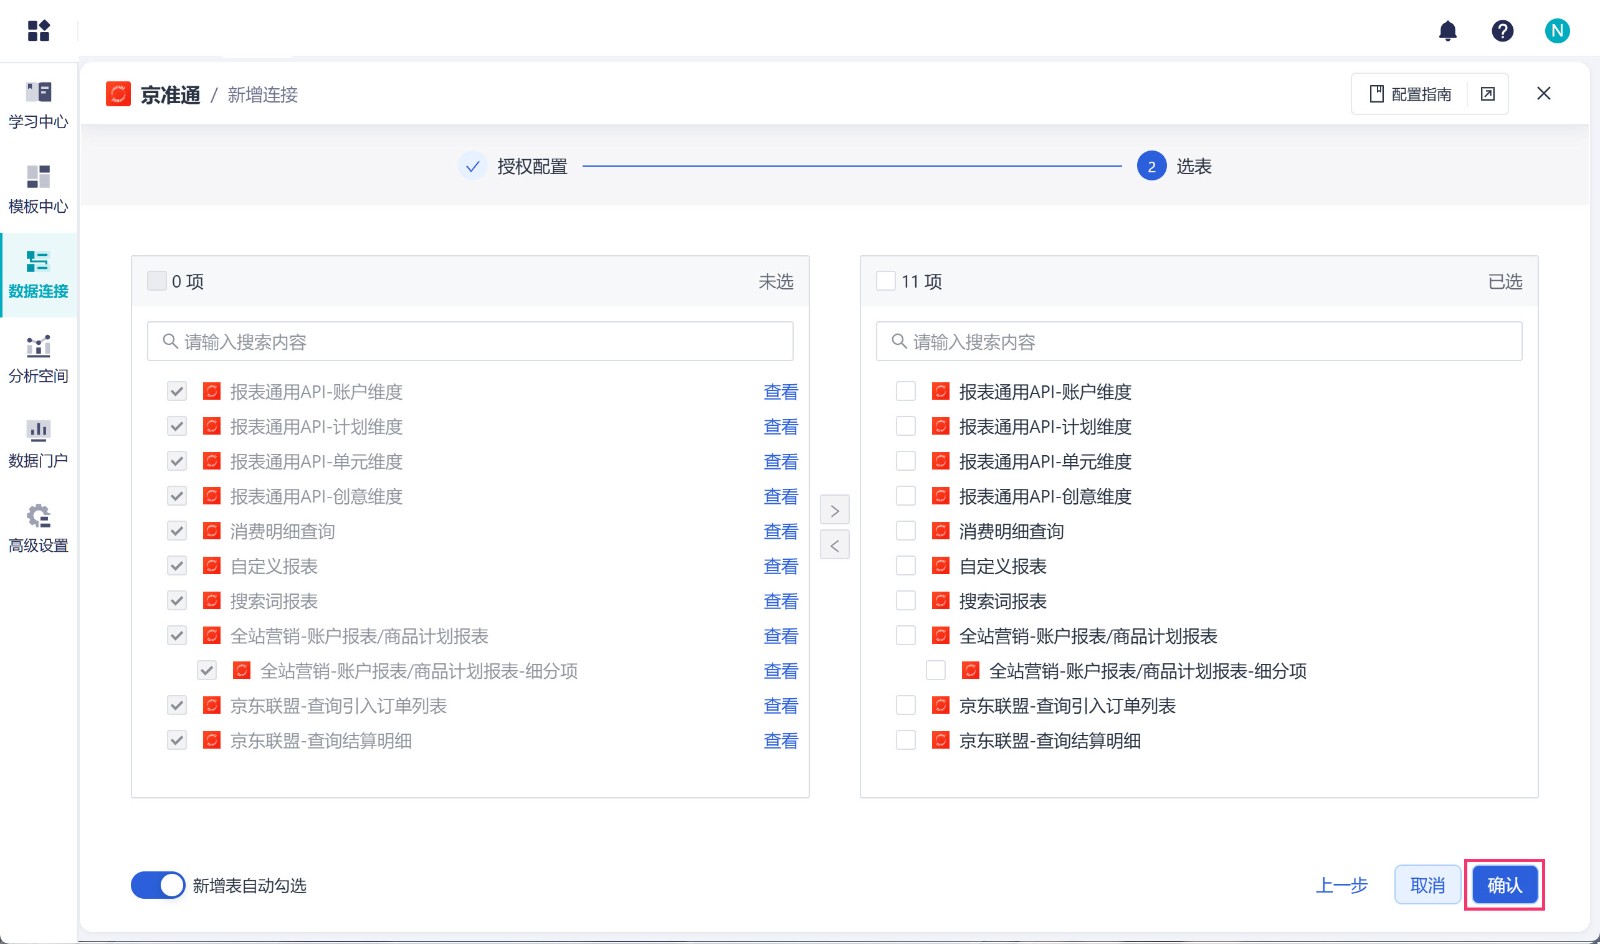Click the 京准通 breadcrumb title
The height and width of the screenshot is (944, 1600).
[x=170, y=95]
